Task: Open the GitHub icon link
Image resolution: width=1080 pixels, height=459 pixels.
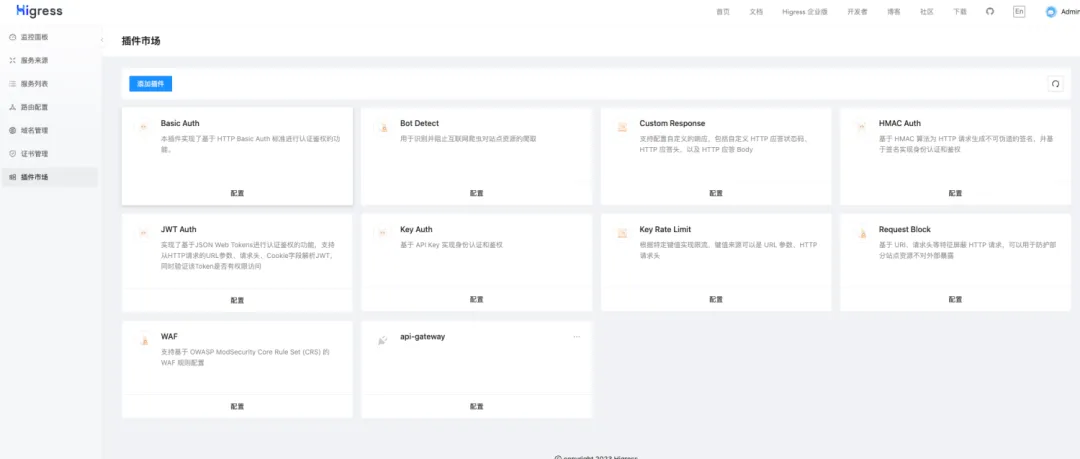Action: [x=990, y=12]
